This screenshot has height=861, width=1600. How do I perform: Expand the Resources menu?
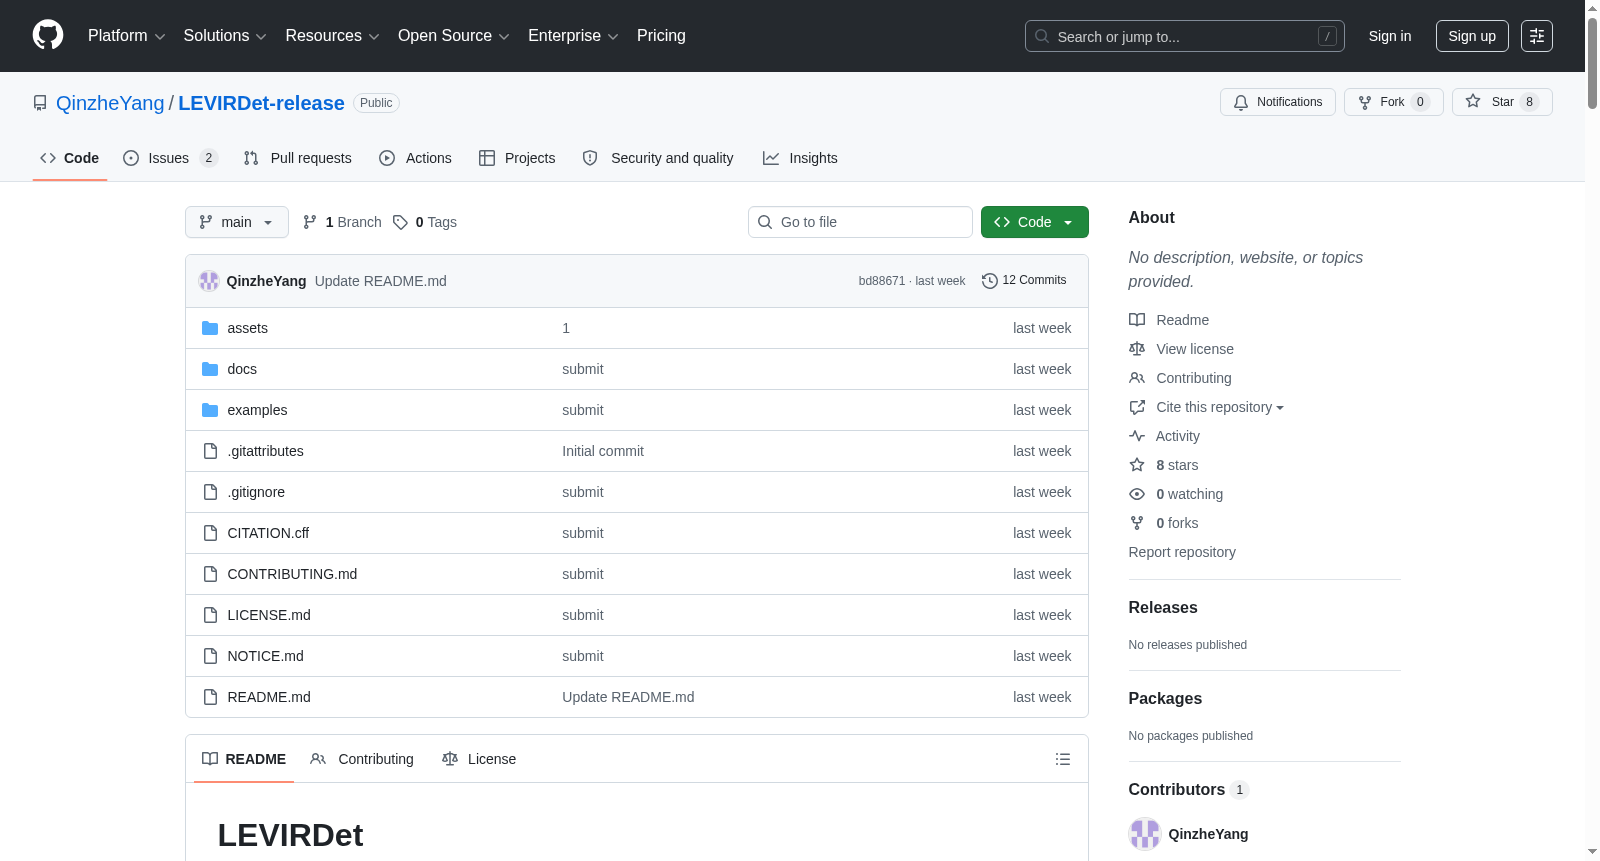tap(332, 36)
